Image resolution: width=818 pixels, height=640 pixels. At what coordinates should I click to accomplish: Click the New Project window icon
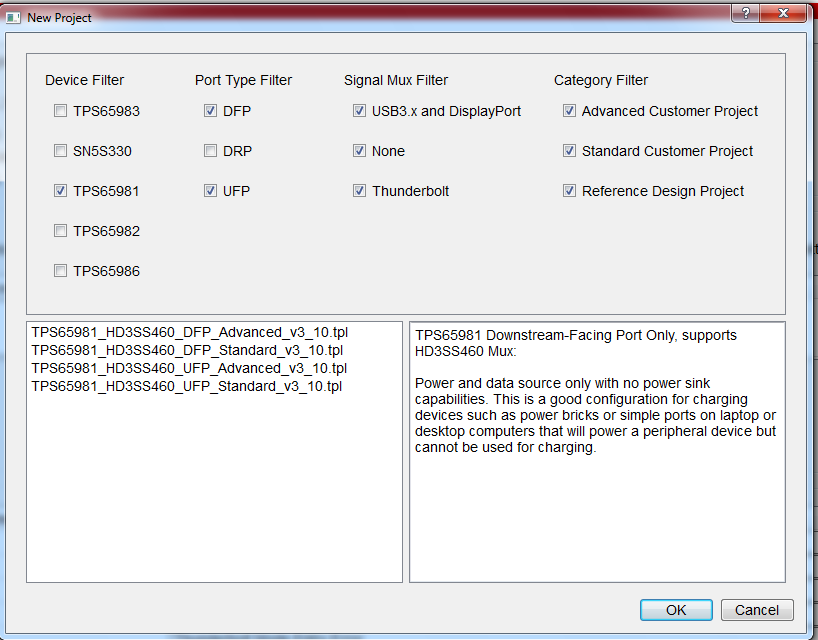(13, 18)
